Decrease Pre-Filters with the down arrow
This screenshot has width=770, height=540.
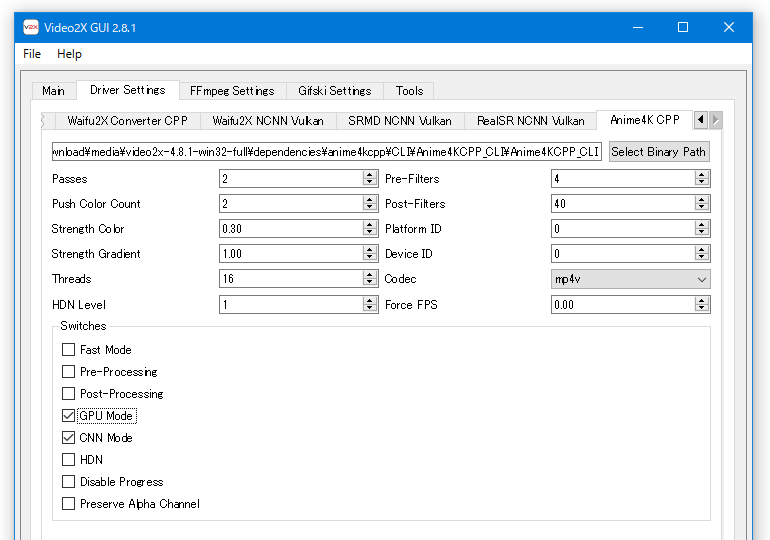click(702, 183)
